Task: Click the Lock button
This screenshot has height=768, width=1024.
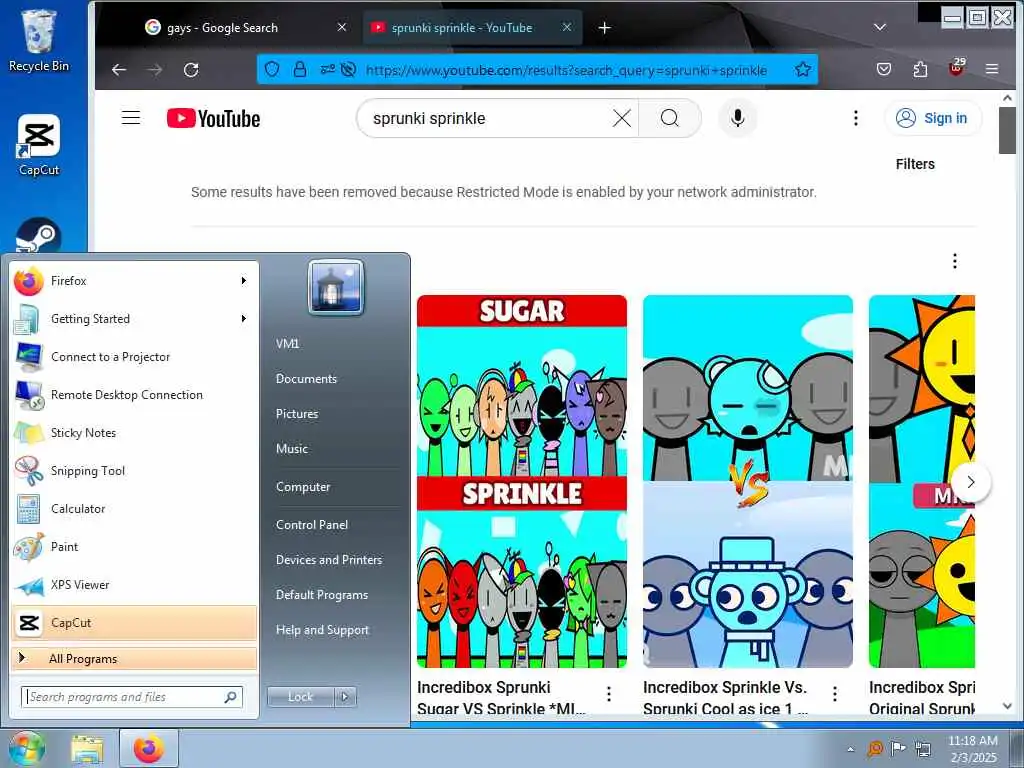Action: (300, 697)
